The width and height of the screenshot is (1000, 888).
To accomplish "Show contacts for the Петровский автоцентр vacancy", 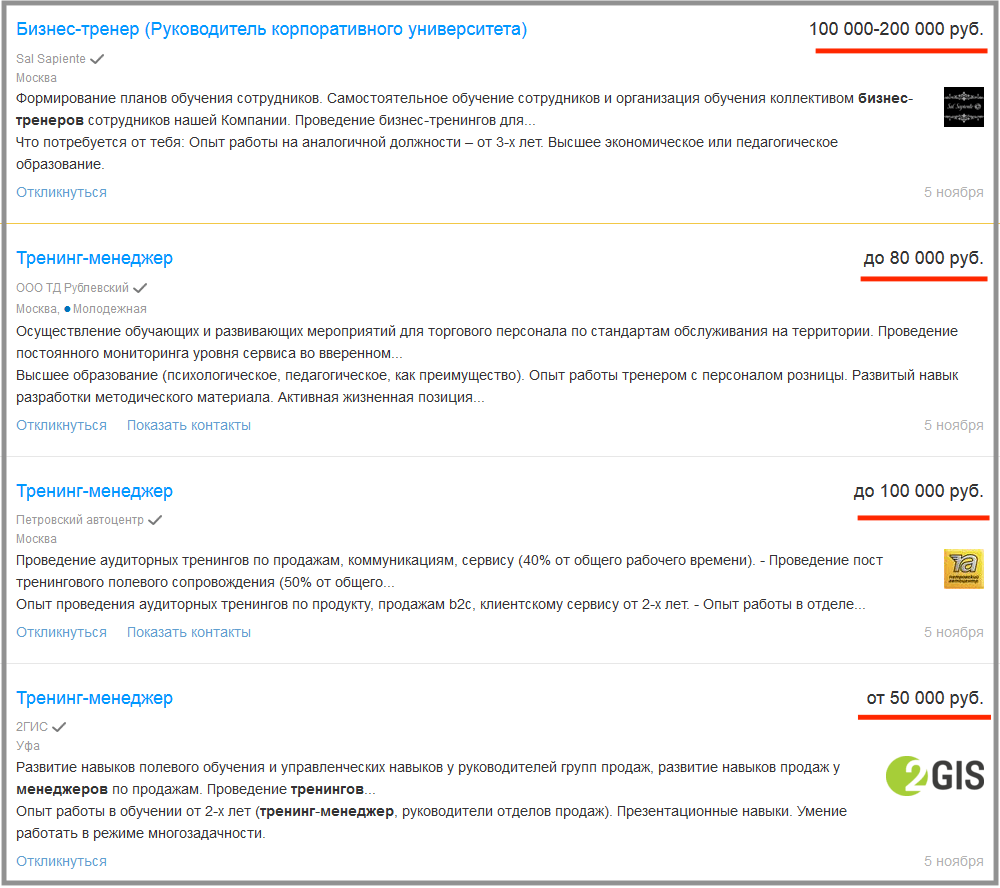I will [188, 632].
